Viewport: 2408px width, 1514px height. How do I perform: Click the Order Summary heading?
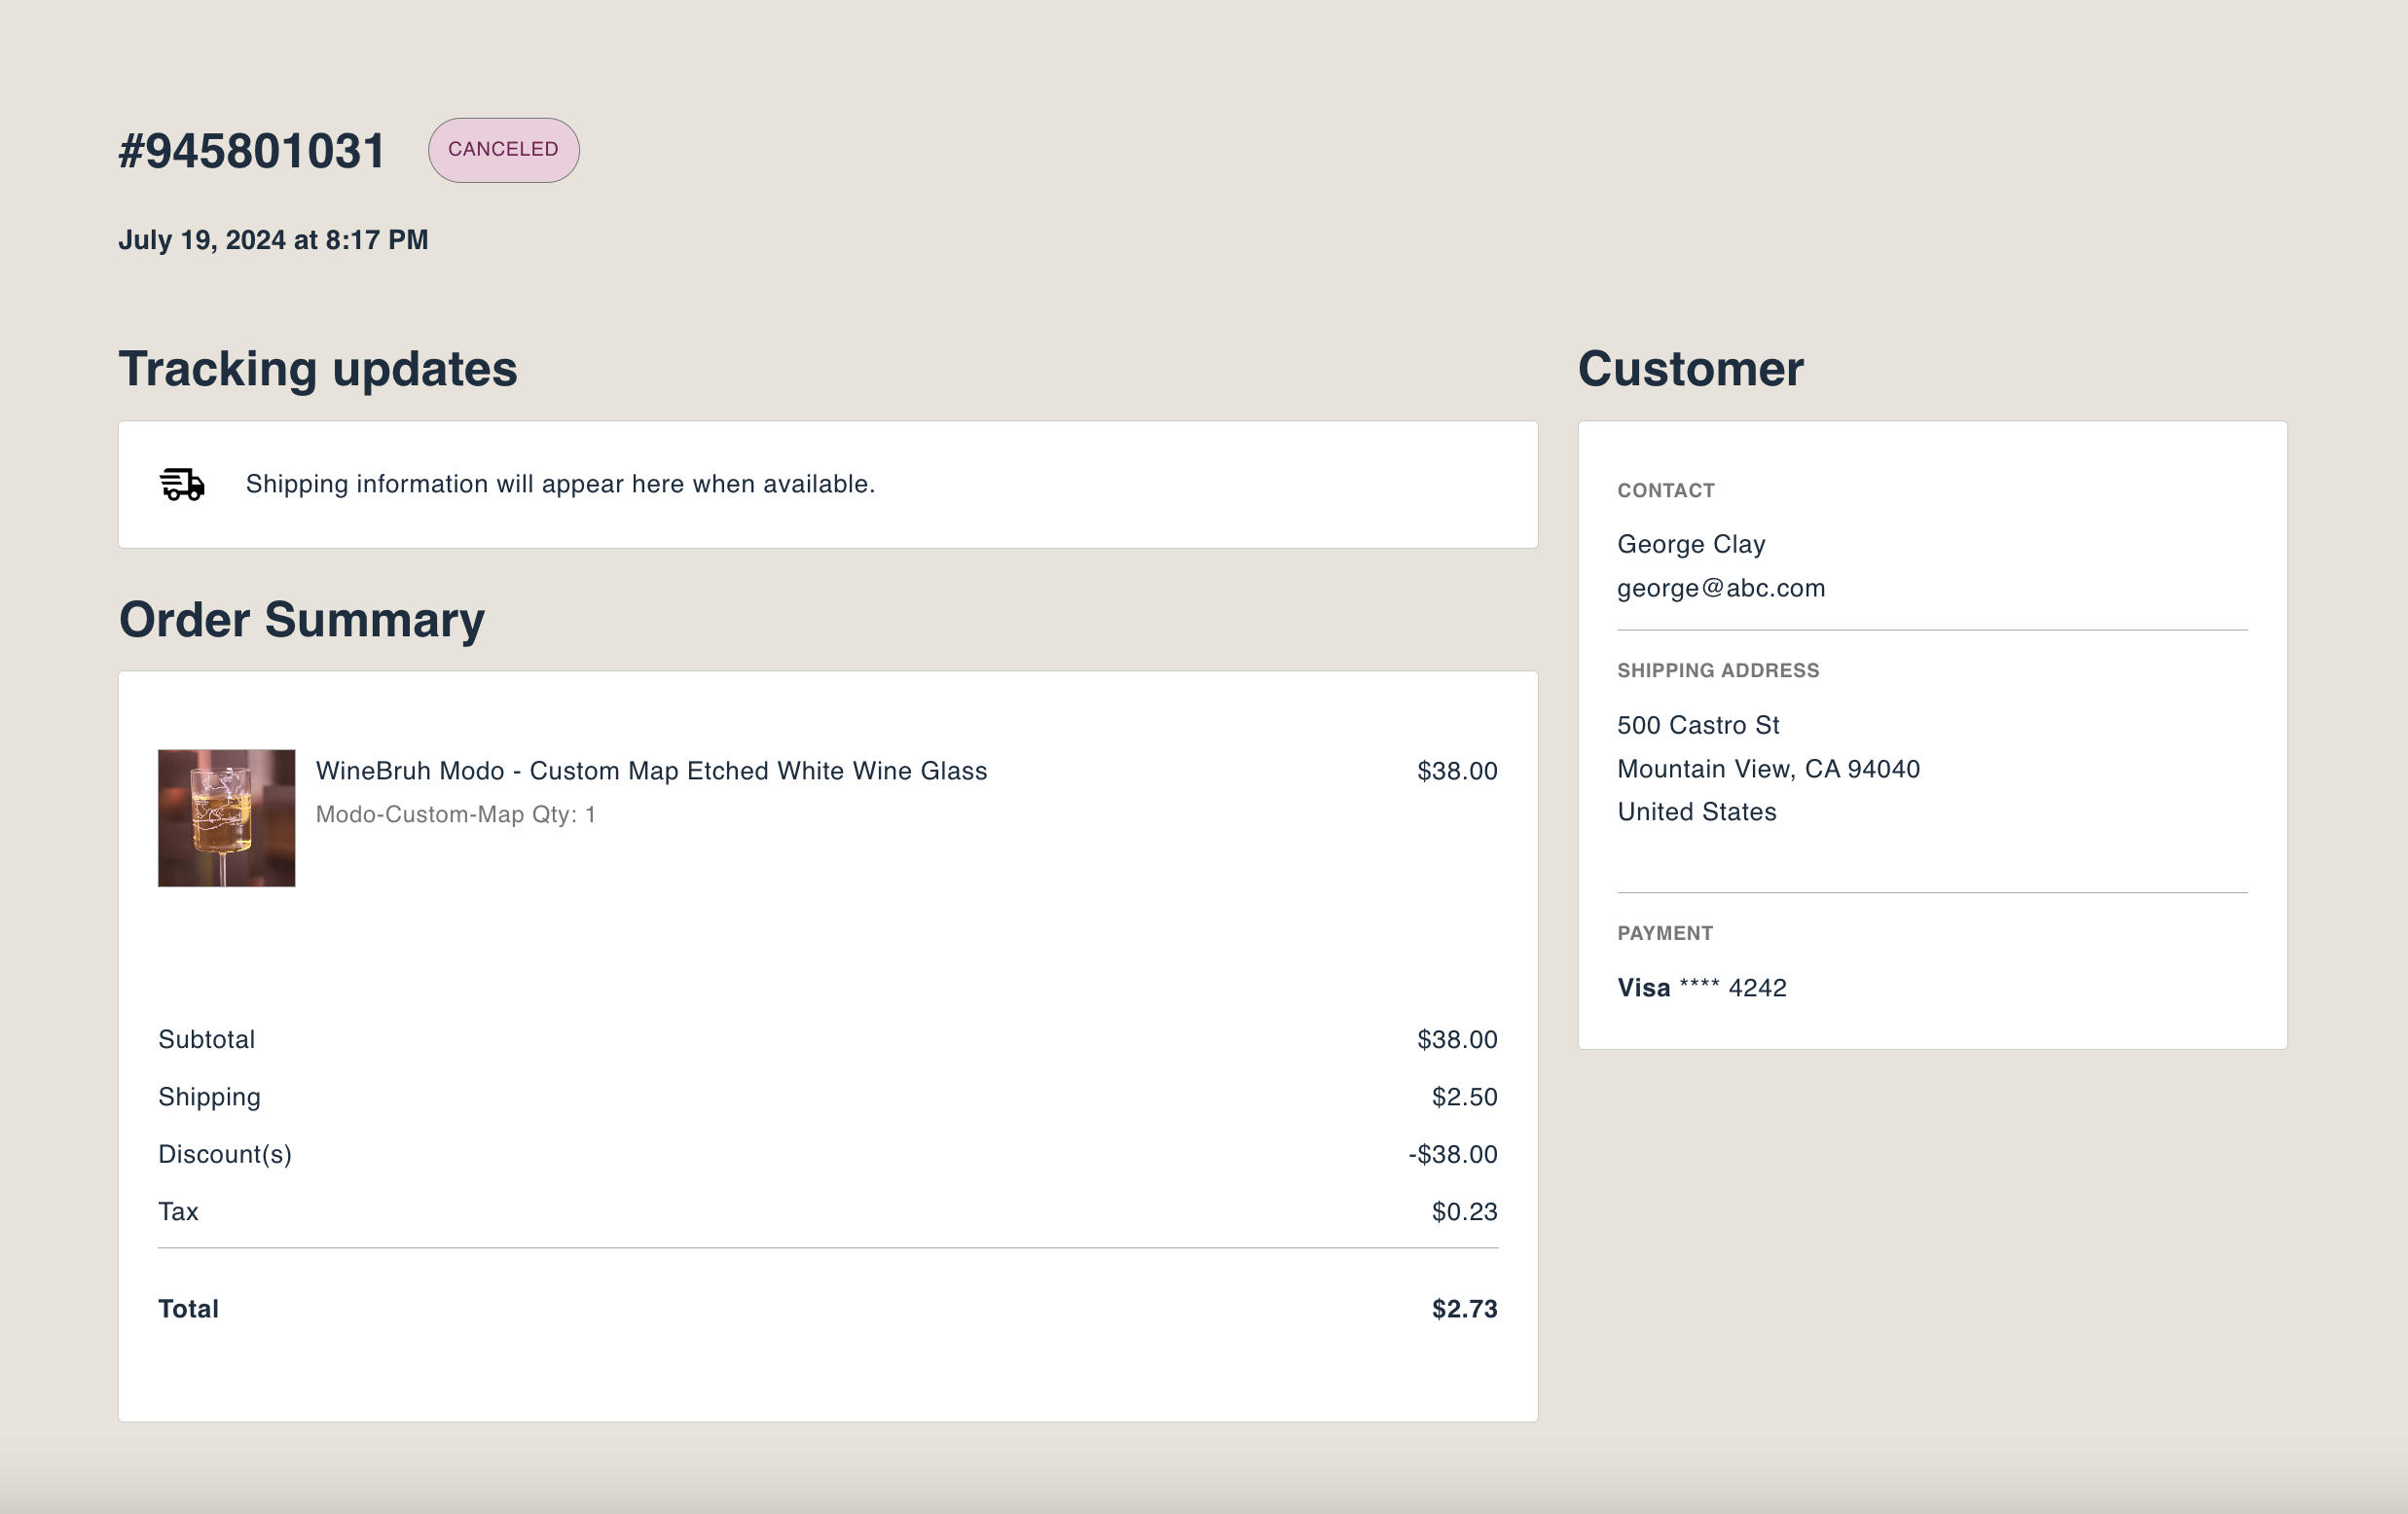tap(301, 620)
